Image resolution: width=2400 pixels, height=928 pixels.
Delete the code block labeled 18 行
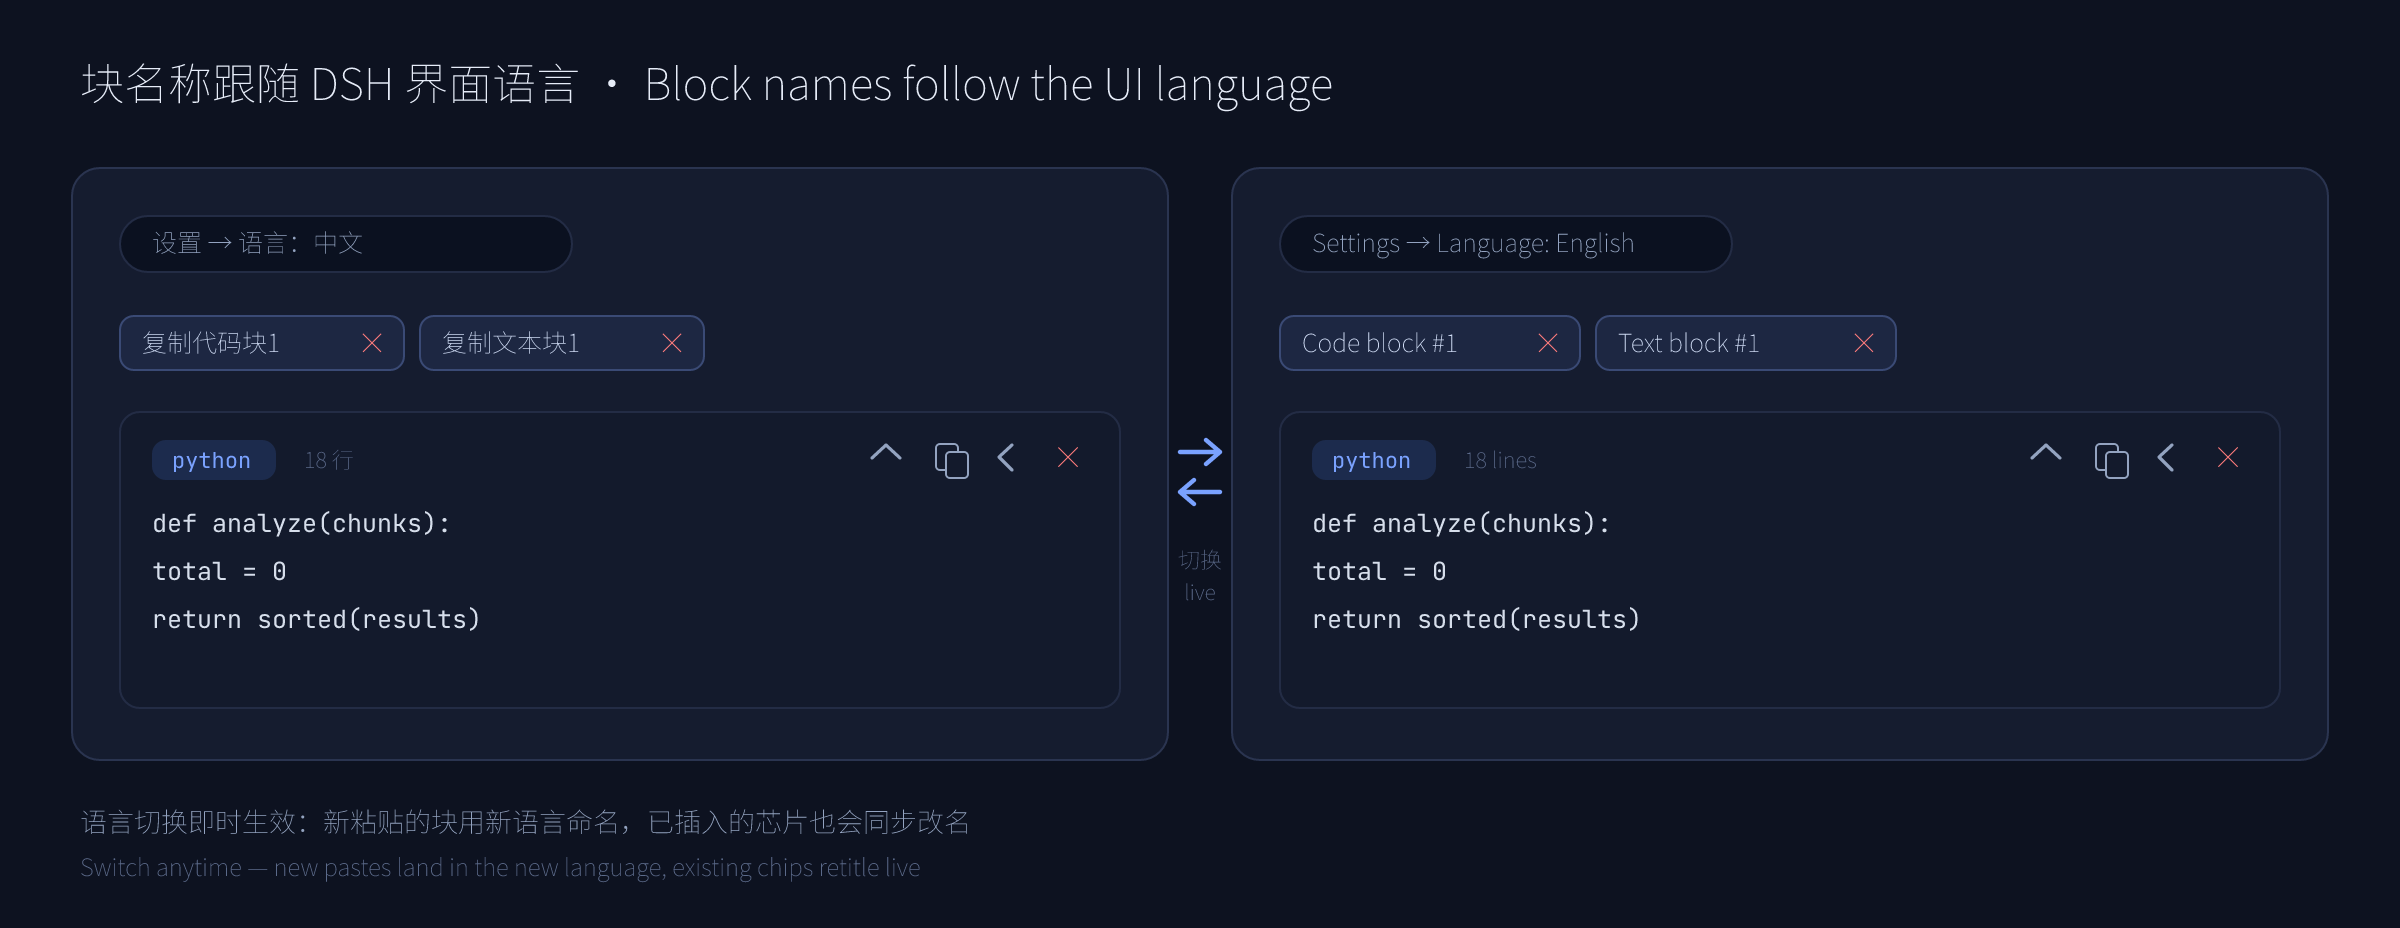(1068, 457)
